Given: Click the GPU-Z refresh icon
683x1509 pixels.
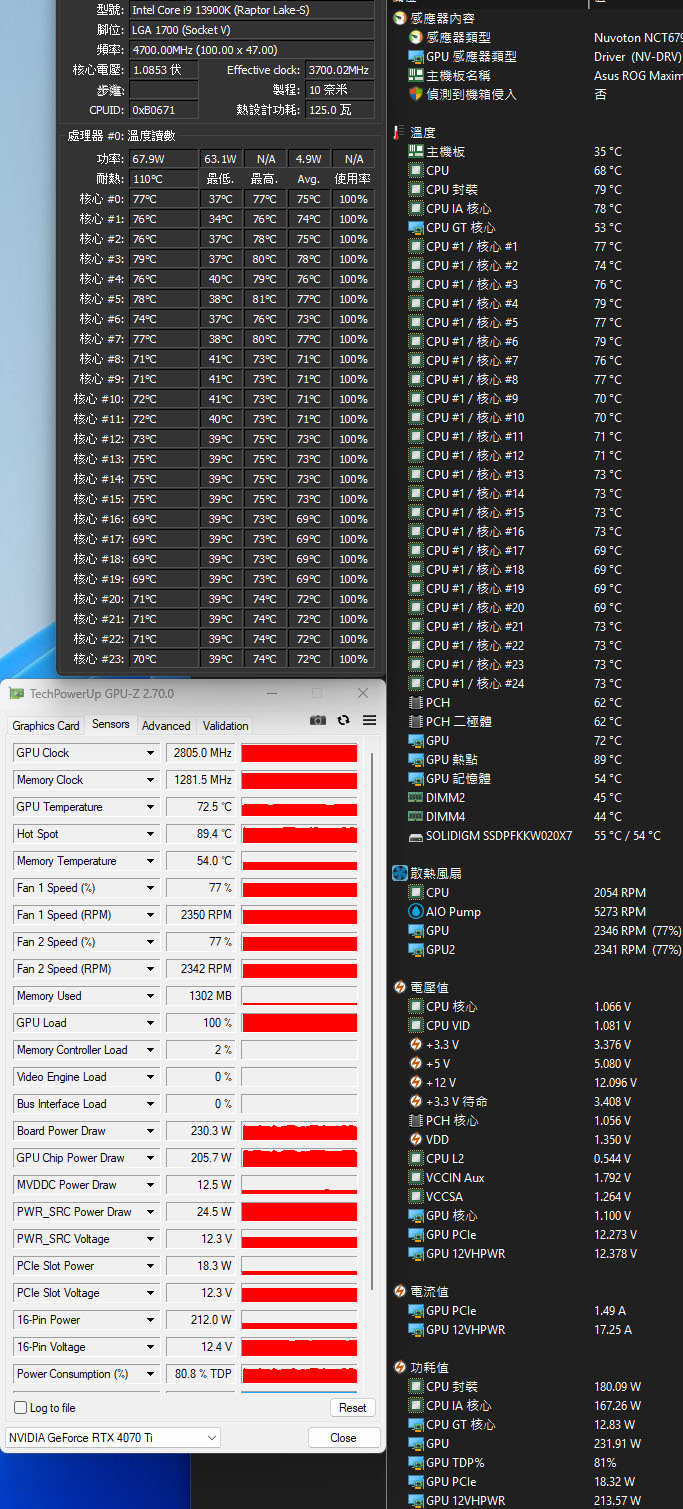Looking at the screenshot, I should 344,720.
